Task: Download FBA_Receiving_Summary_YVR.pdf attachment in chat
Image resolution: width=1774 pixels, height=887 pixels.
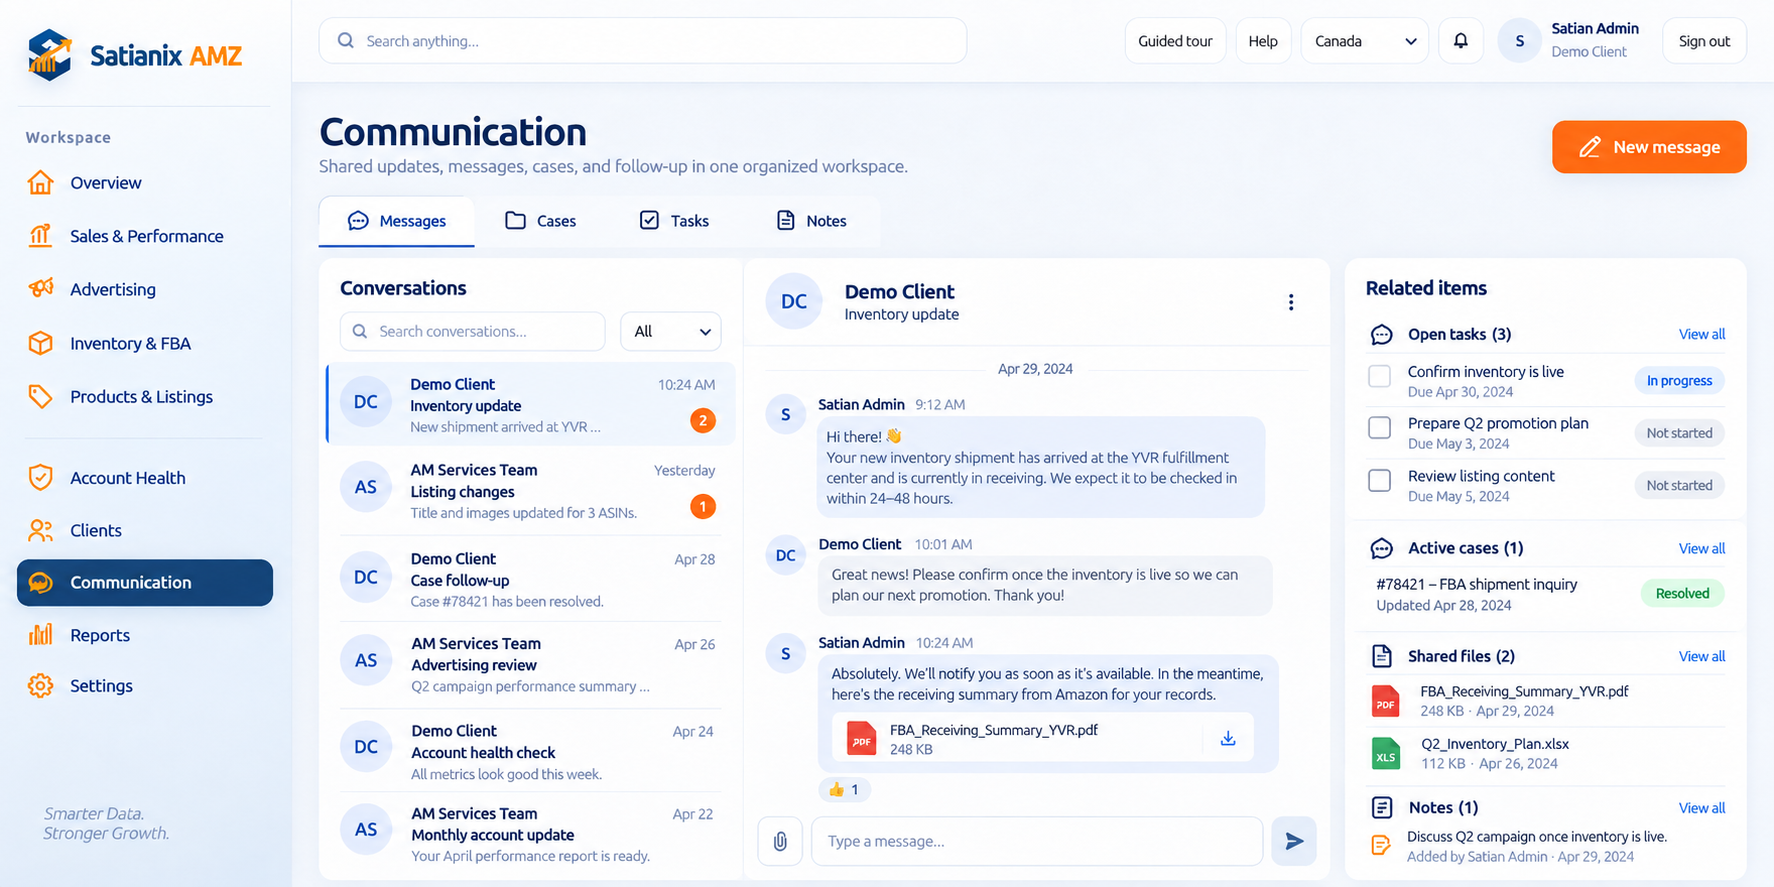Action: point(1228,739)
